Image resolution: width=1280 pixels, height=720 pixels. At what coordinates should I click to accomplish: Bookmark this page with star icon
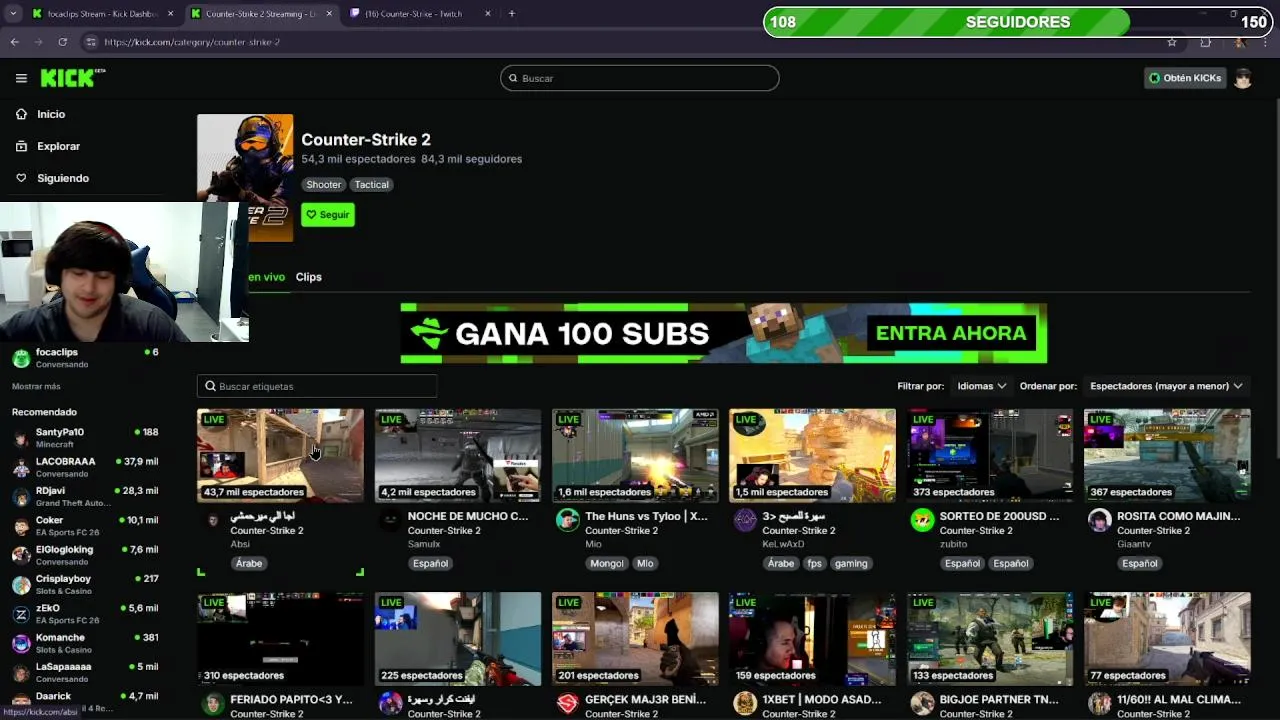coord(1172,42)
